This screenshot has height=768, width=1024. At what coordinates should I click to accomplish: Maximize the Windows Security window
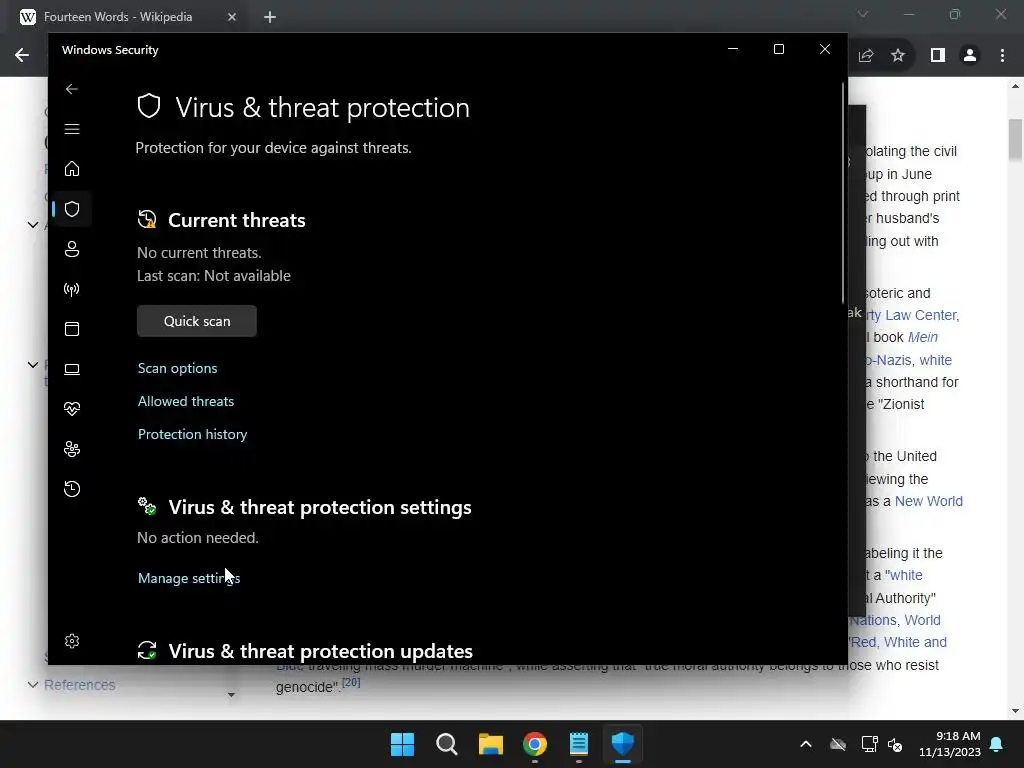point(778,50)
